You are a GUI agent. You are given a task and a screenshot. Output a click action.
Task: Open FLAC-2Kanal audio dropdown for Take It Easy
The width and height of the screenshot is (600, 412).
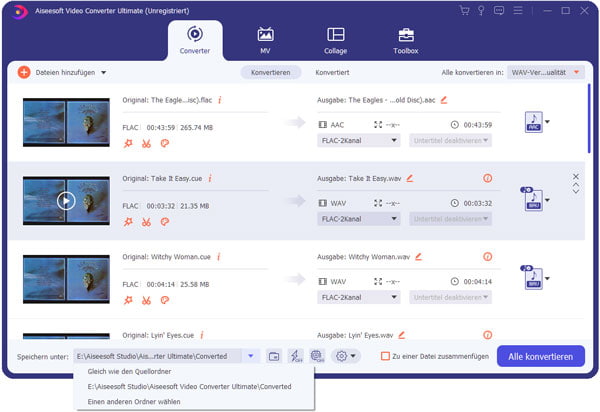(x=359, y=218)
